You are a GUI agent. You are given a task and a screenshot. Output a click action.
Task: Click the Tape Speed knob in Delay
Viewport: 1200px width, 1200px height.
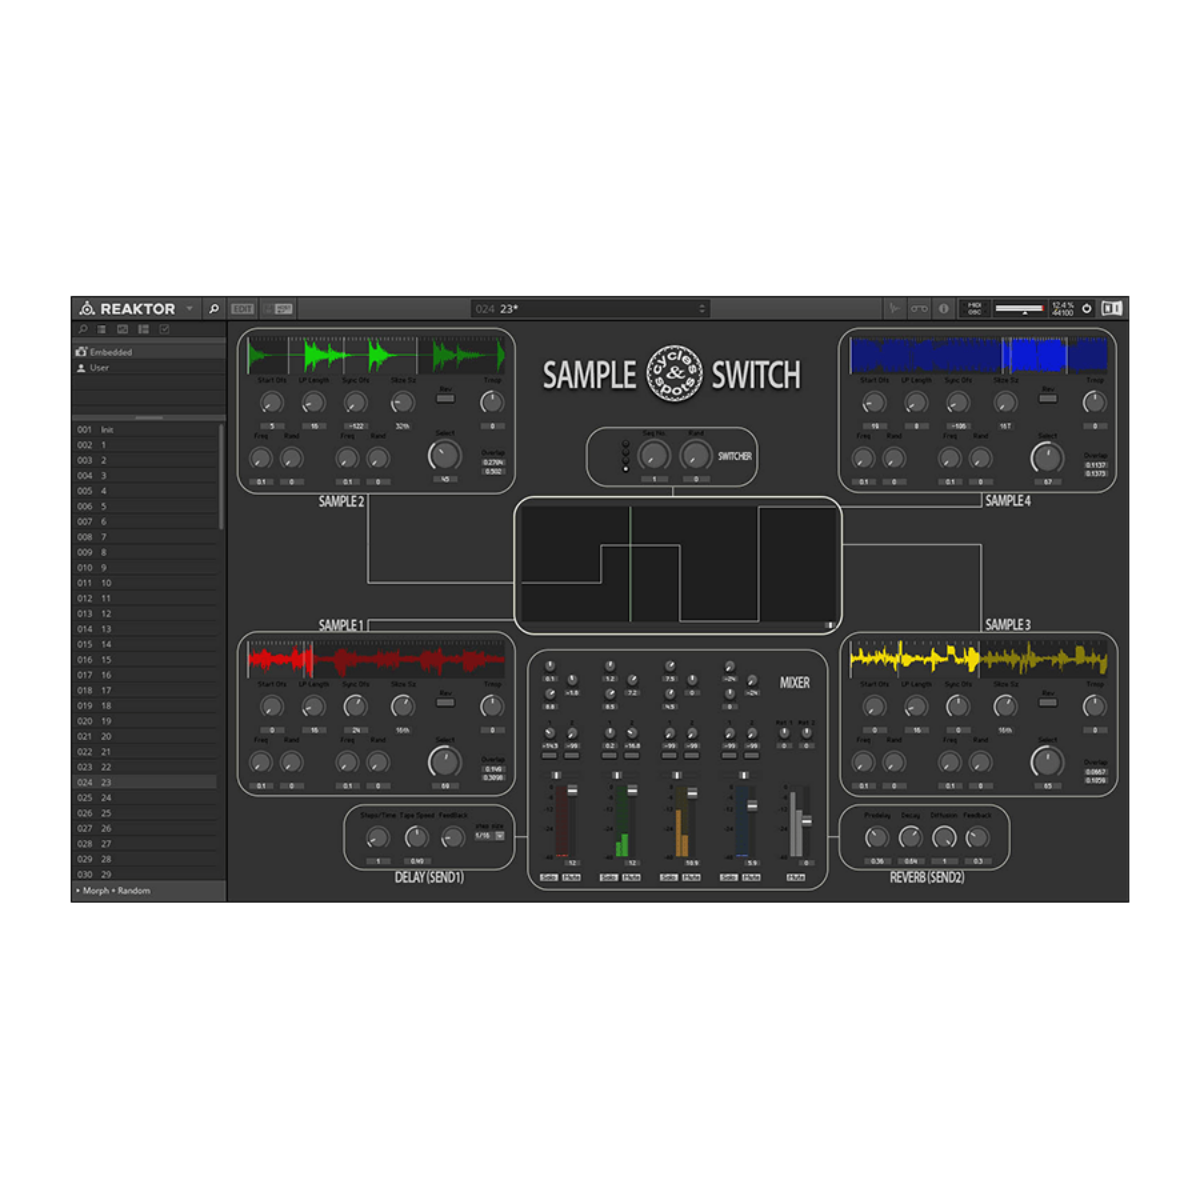click(x=416, y=837)
